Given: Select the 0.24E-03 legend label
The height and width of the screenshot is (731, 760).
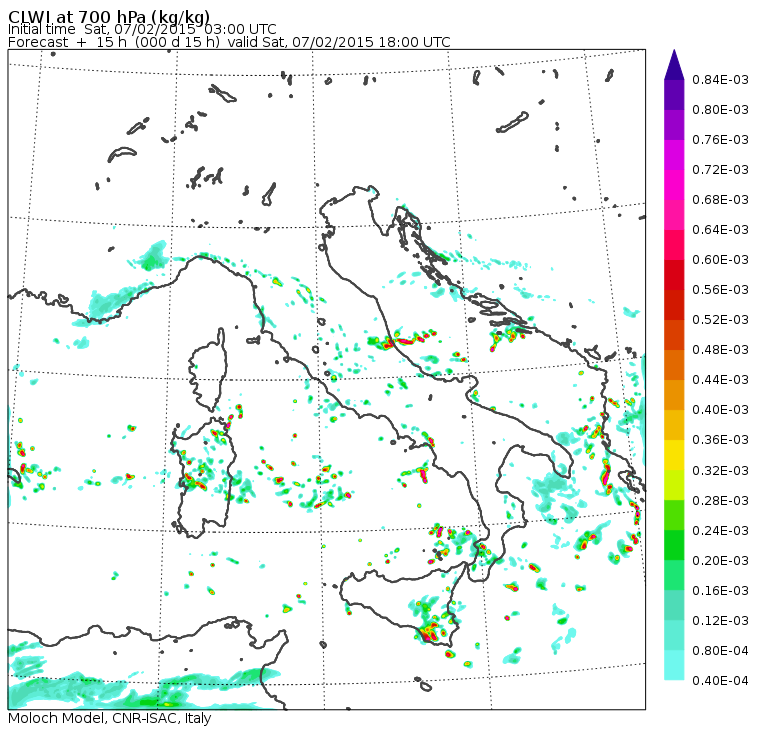Looking at the screenshot, I should [x=720, y=531].
